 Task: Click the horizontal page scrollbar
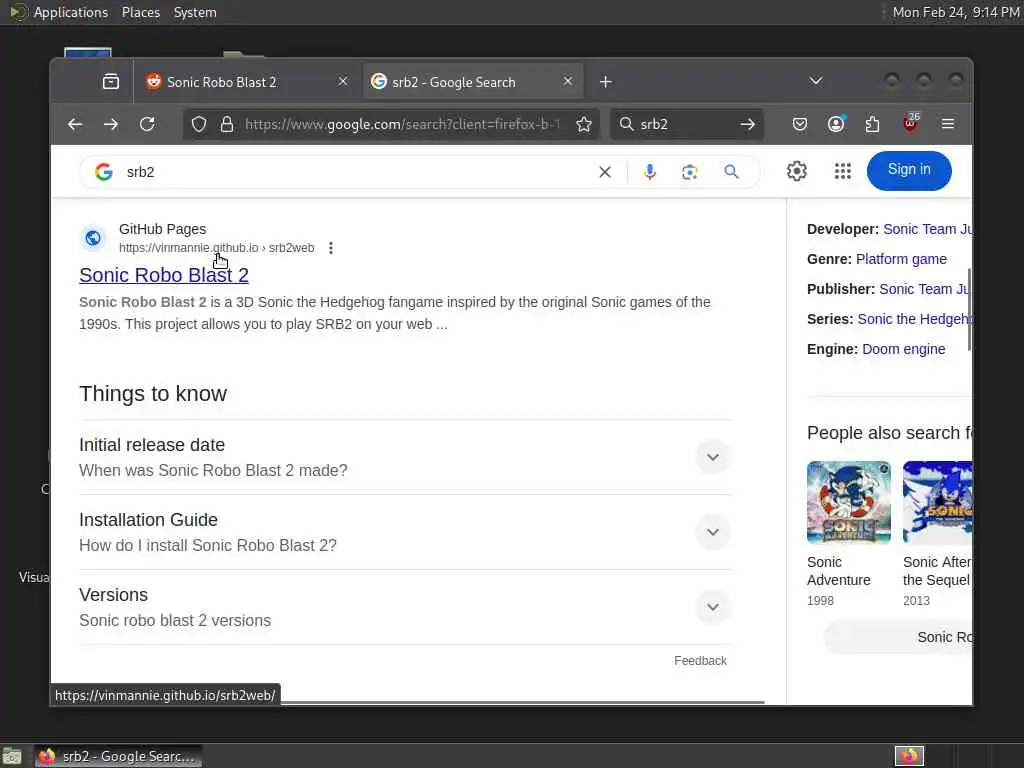(x=522, y=703)
